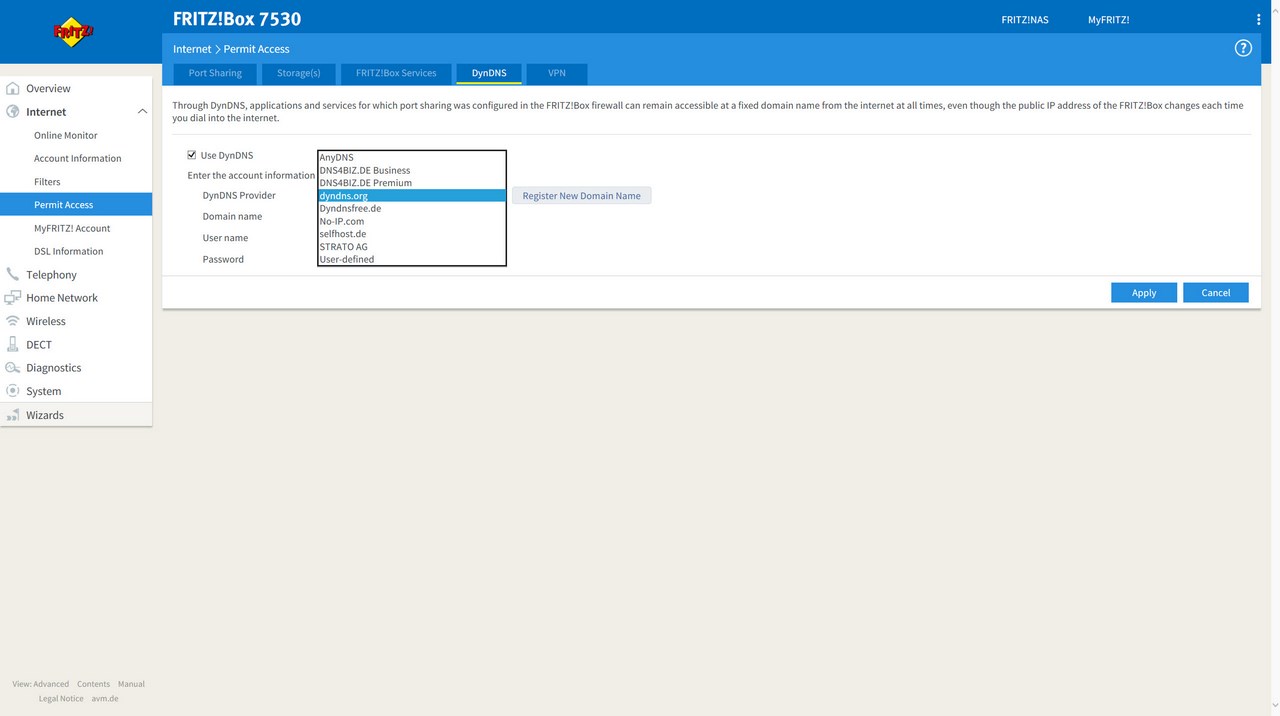Click the Internet breadcrumb link

click(192, 49)
